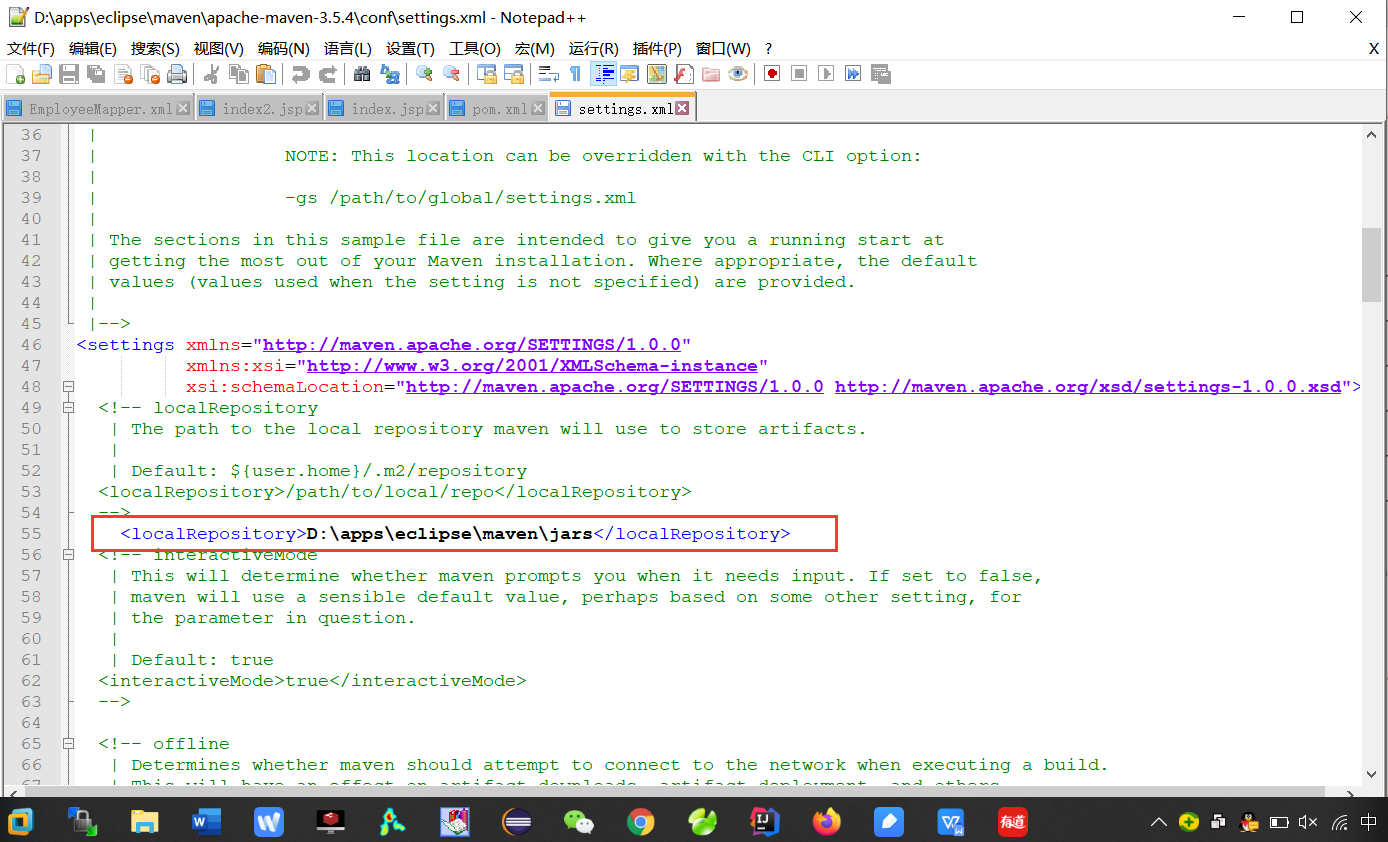Toggle the Word Wrap toolbar button
The width and height of the screenshot is (1388, 842).
(x=548, y=74)
